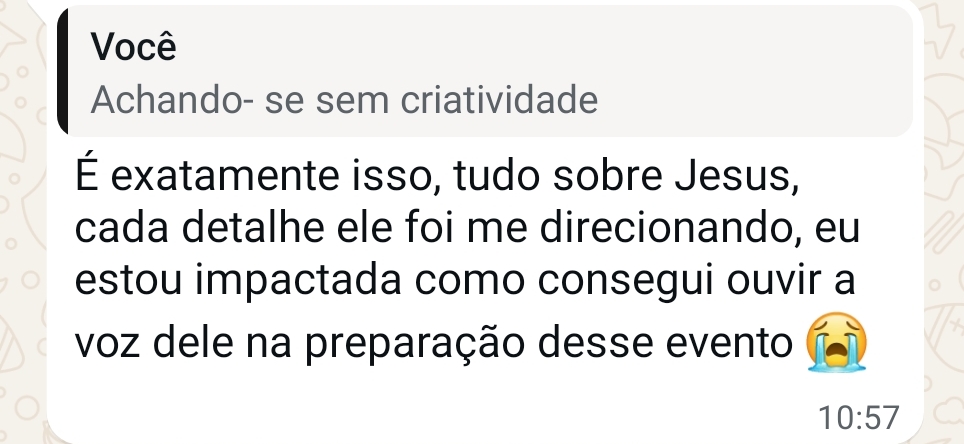Tap the word direcionando in the message
The height and width of the screenshot is (444, 964).
tap(673, 228)
